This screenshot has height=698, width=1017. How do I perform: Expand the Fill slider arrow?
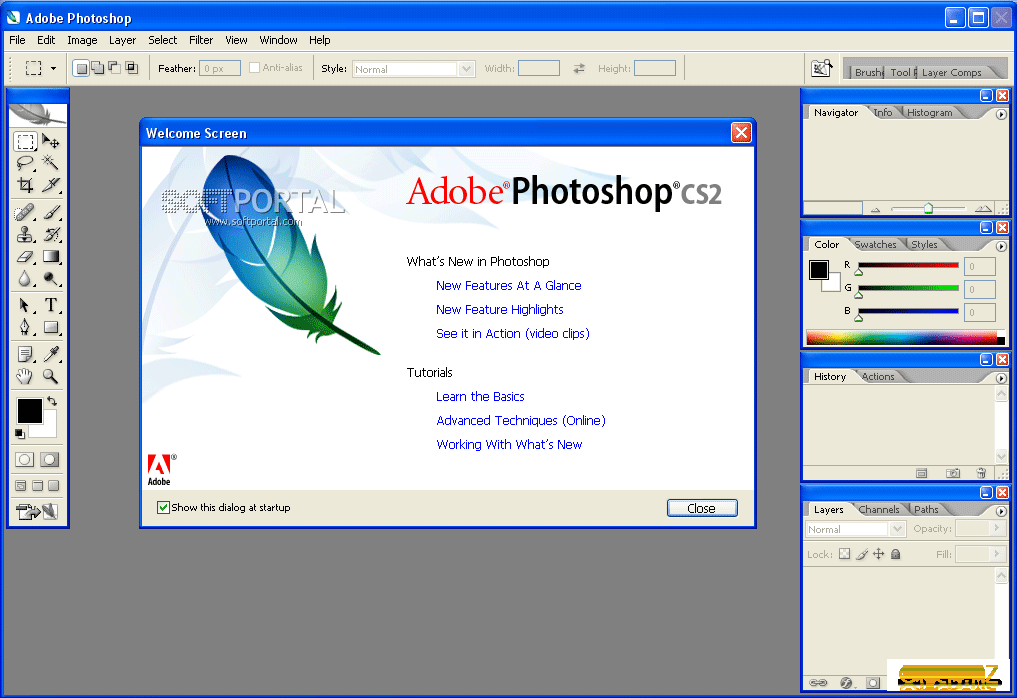coord(998,554)
